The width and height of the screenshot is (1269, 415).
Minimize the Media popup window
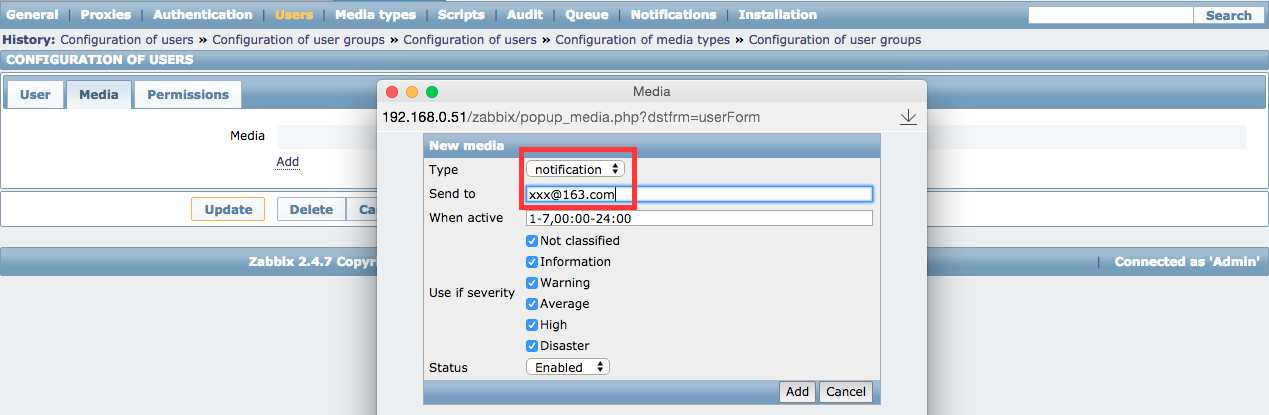(x=412, y=92)
